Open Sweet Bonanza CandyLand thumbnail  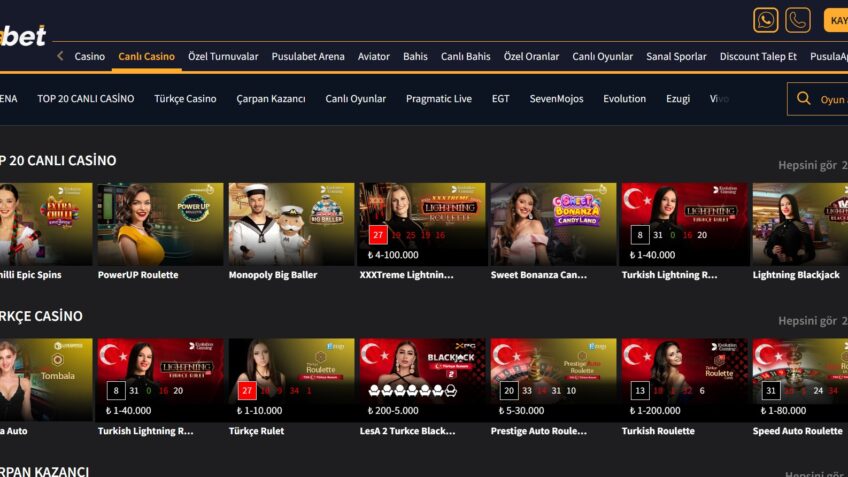553,224
